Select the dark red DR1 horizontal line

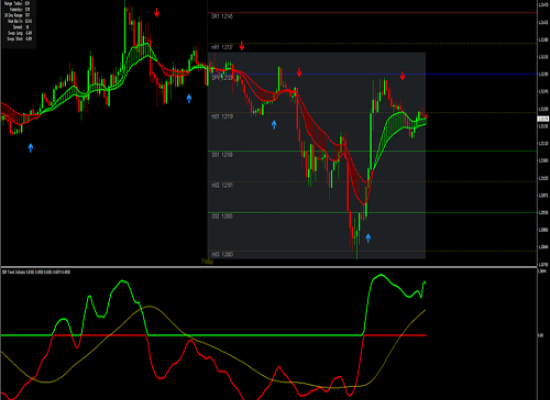372,13
